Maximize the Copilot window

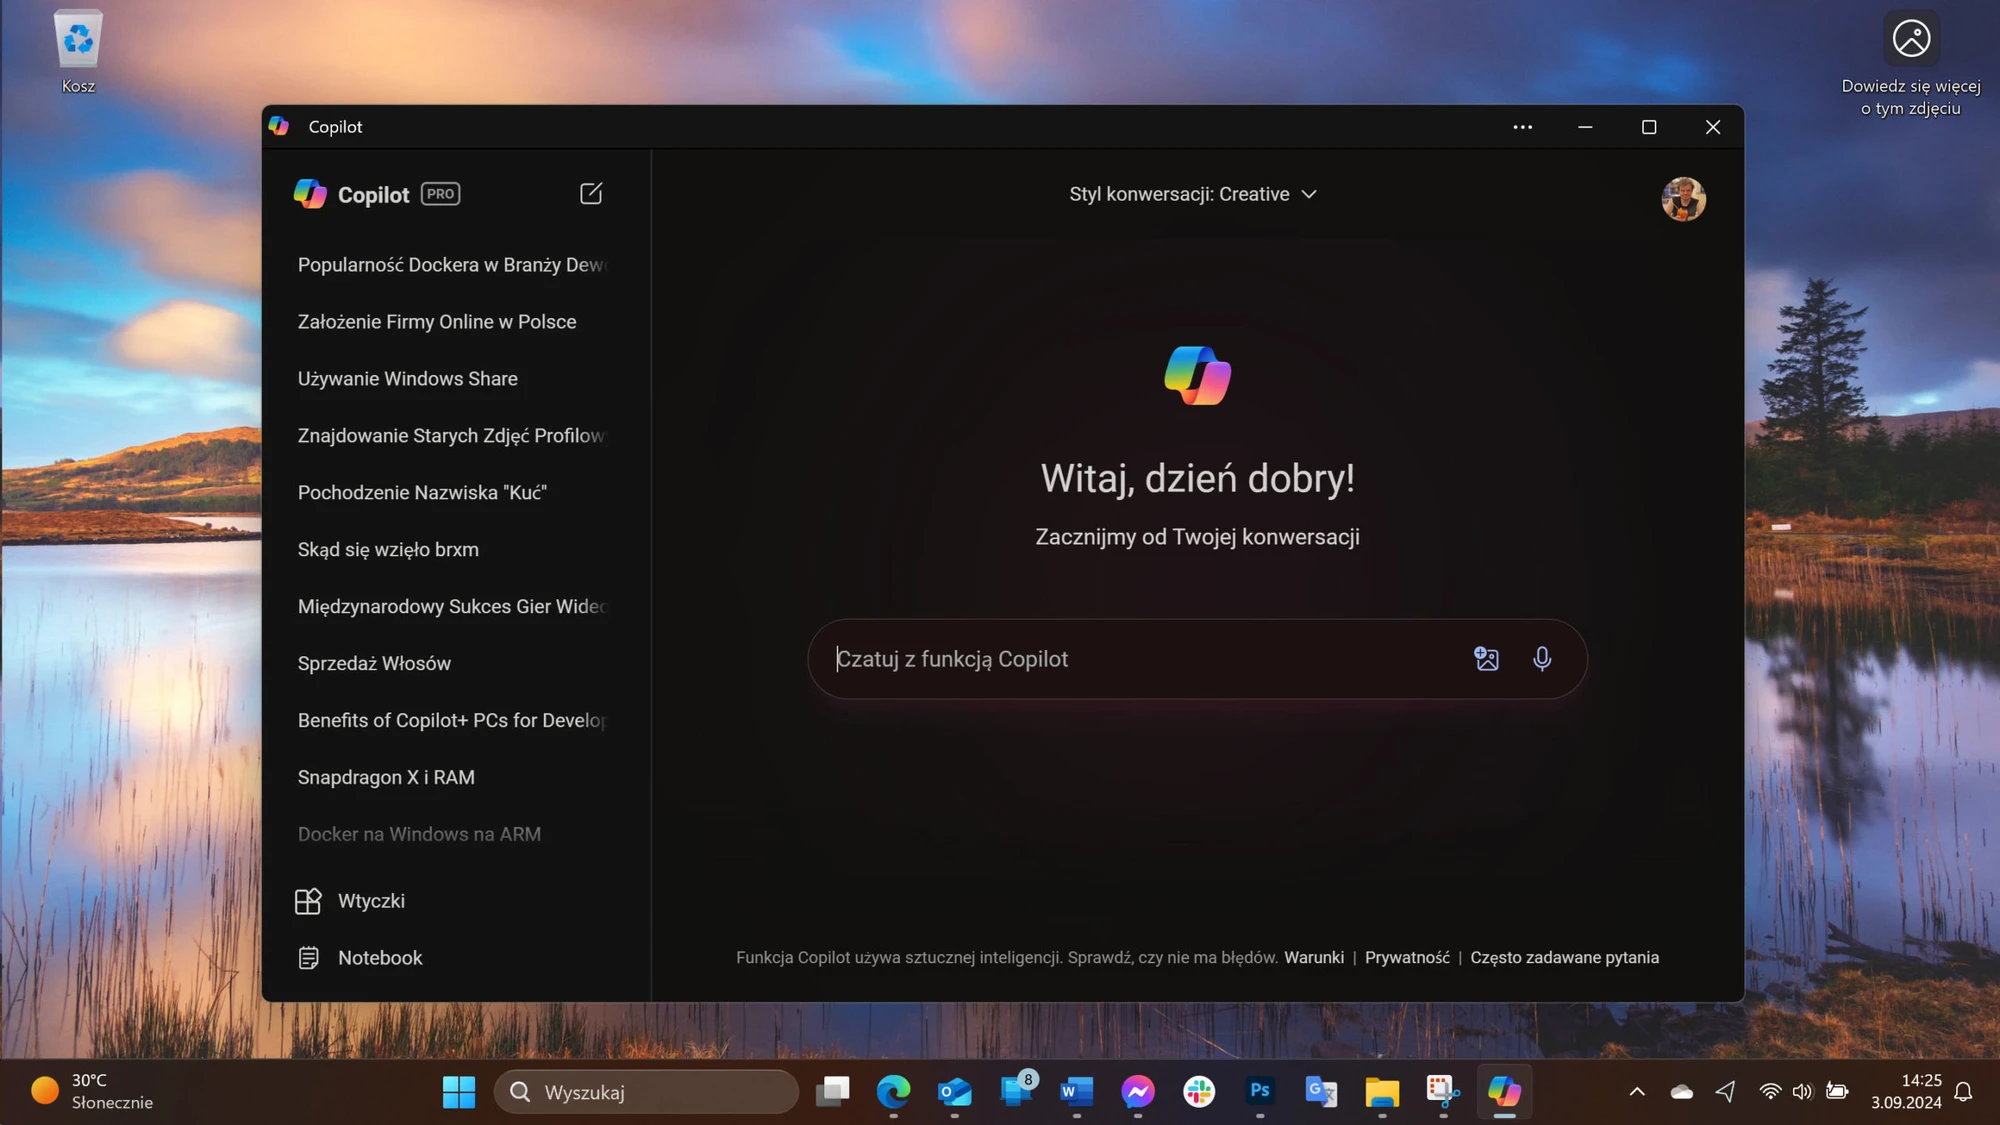[1649, 127]
